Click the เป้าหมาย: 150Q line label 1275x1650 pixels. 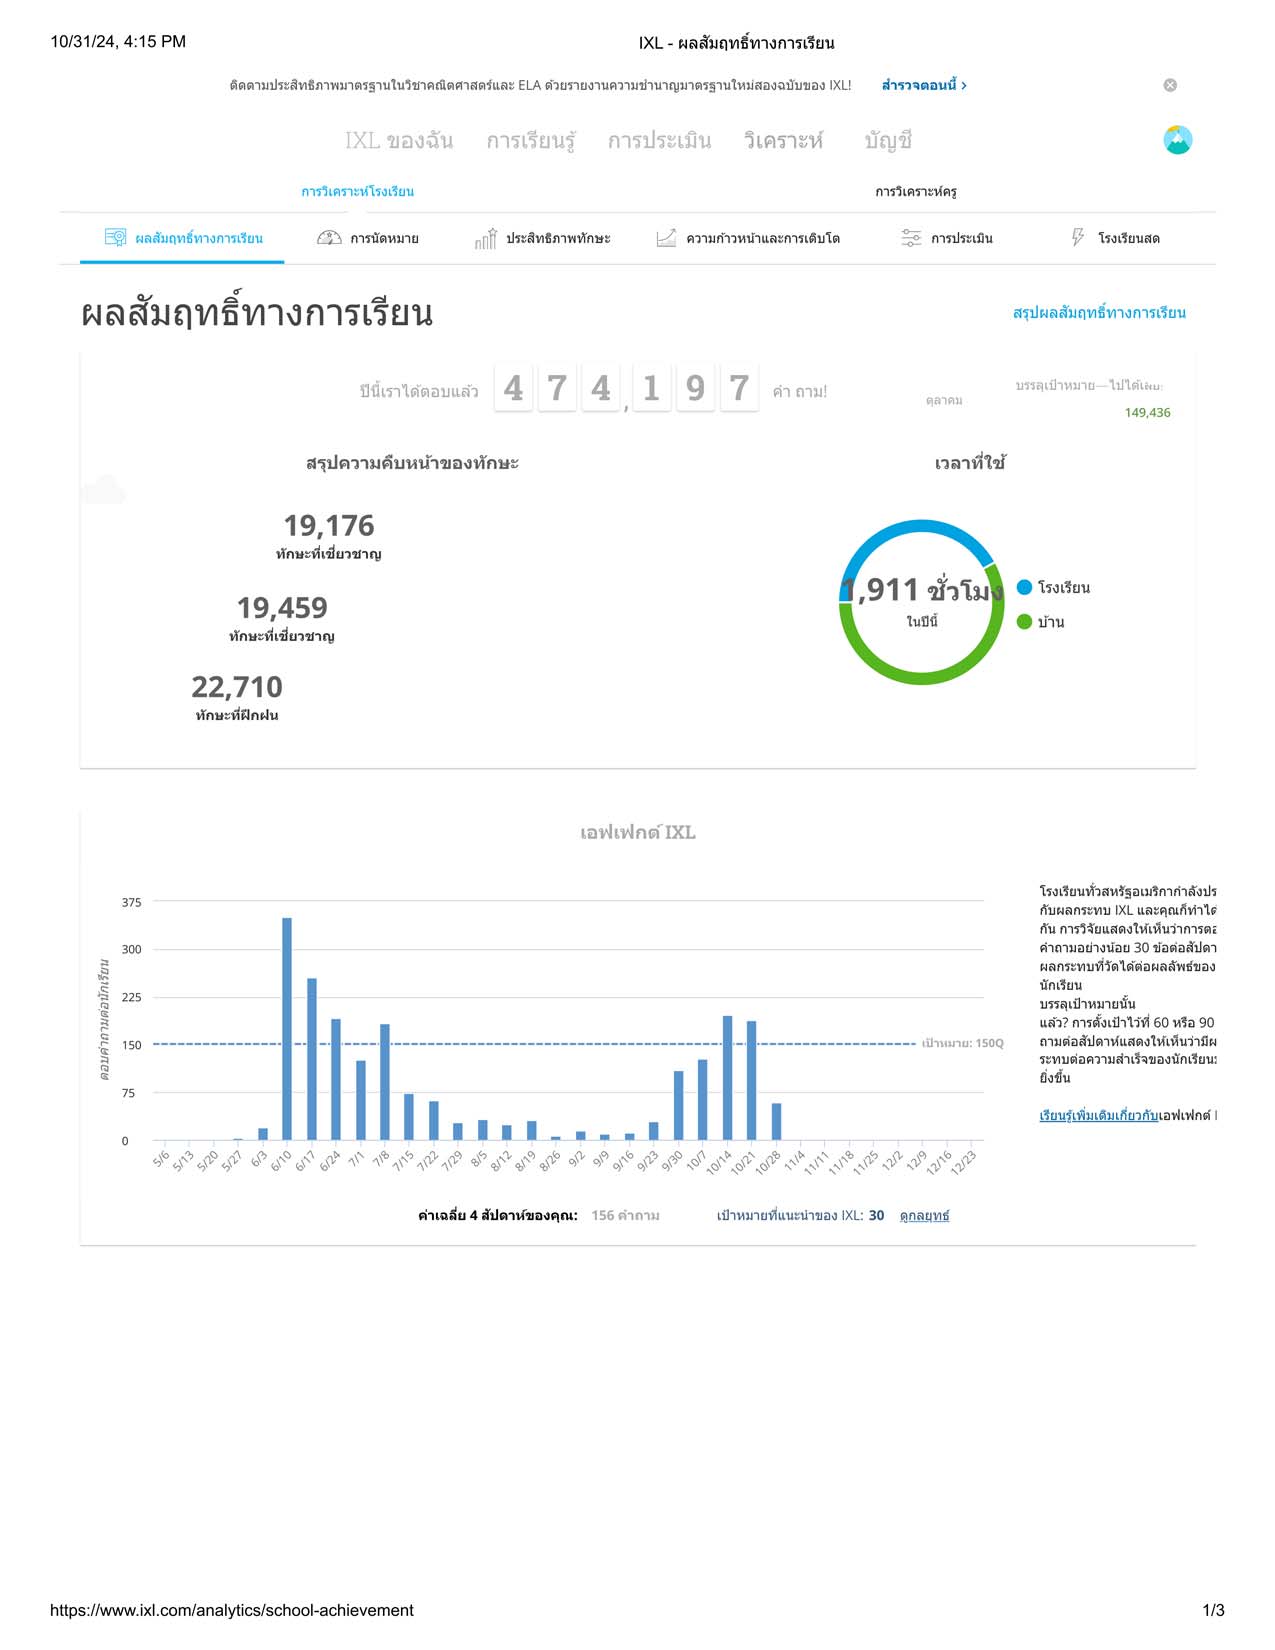coord(962,1043)
